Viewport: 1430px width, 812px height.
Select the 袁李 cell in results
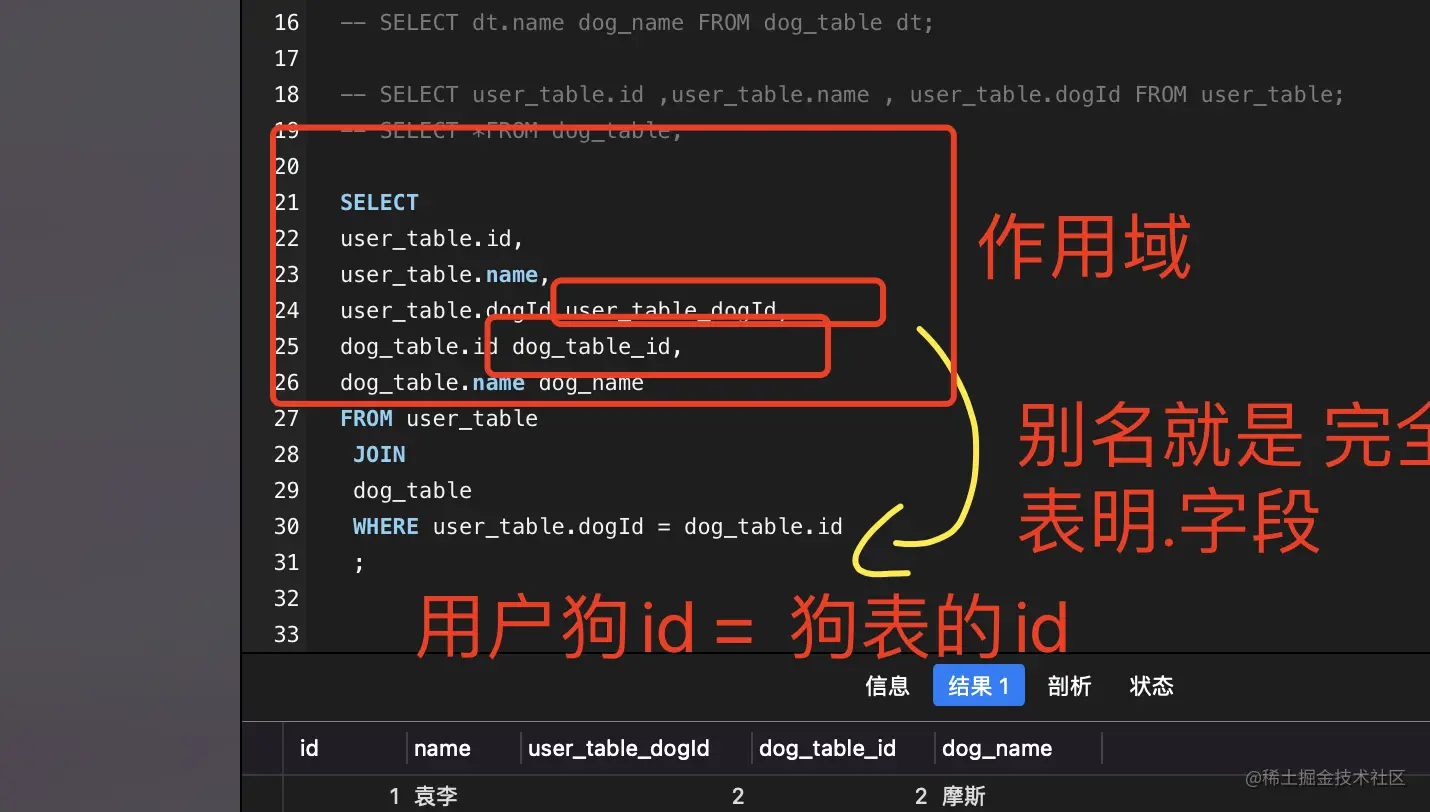coord(436,796)
